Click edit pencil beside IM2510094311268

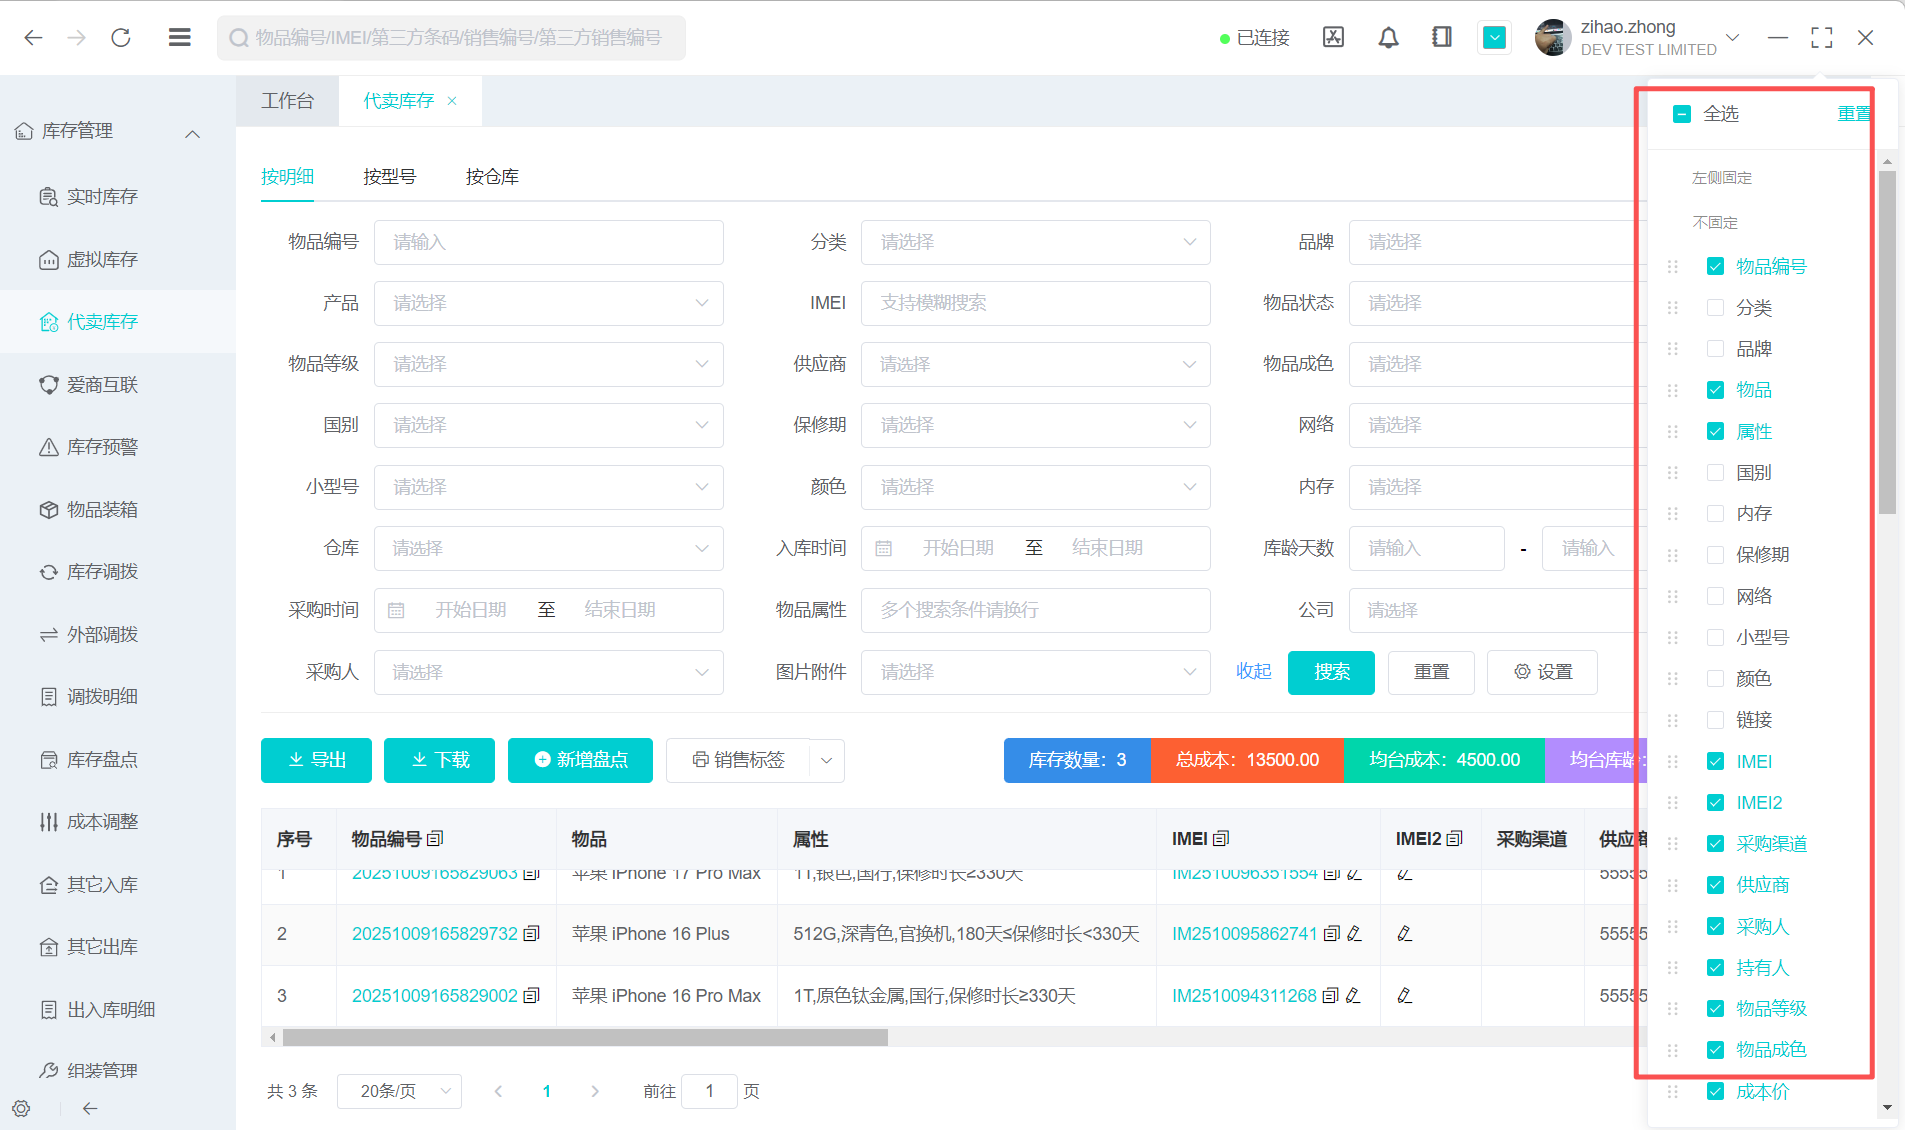(1354, 996)
